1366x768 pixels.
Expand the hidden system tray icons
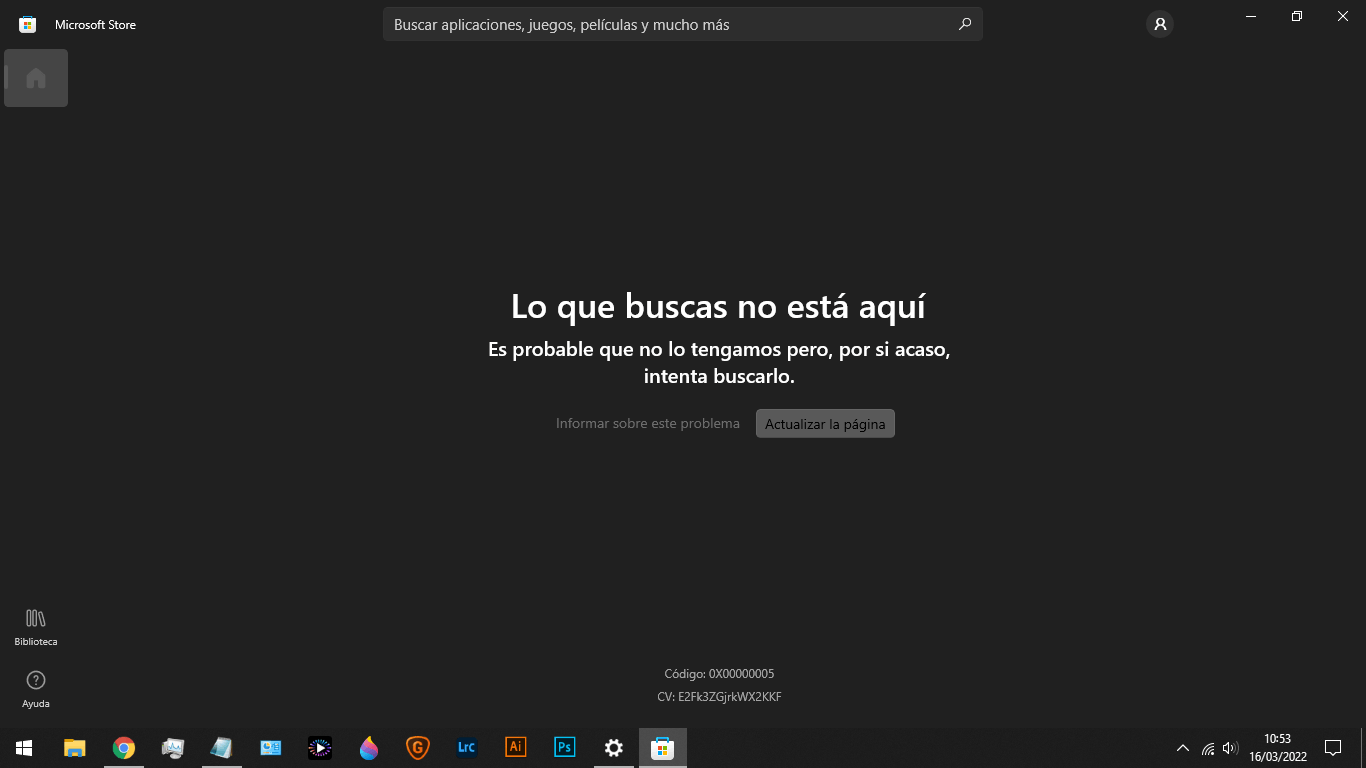pyautogui.click(x=1183, y=748)
